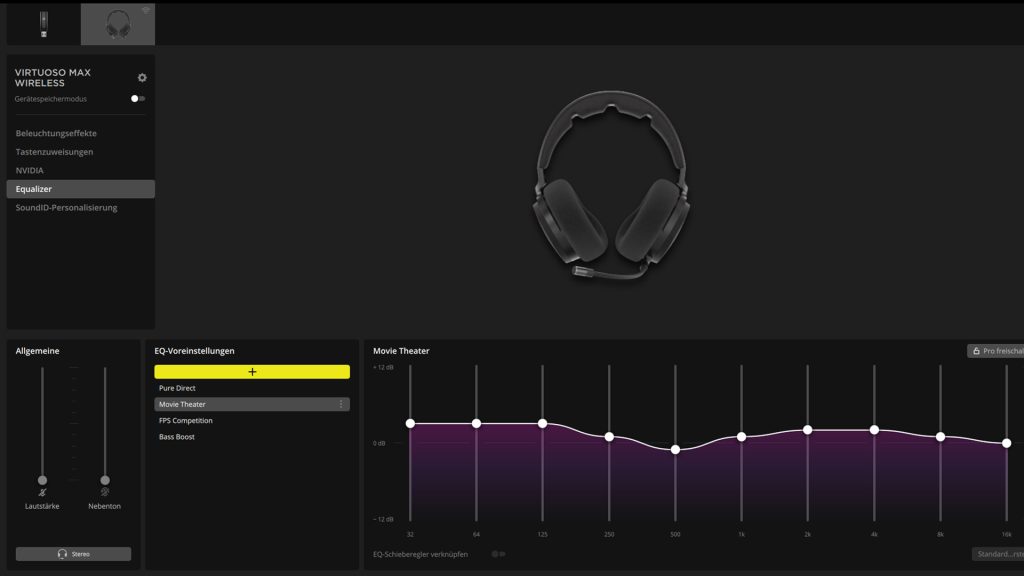This screenshot has width=1024, height=576.
Task: Click the 500 Hz EQ band handle
Action: 675,449
